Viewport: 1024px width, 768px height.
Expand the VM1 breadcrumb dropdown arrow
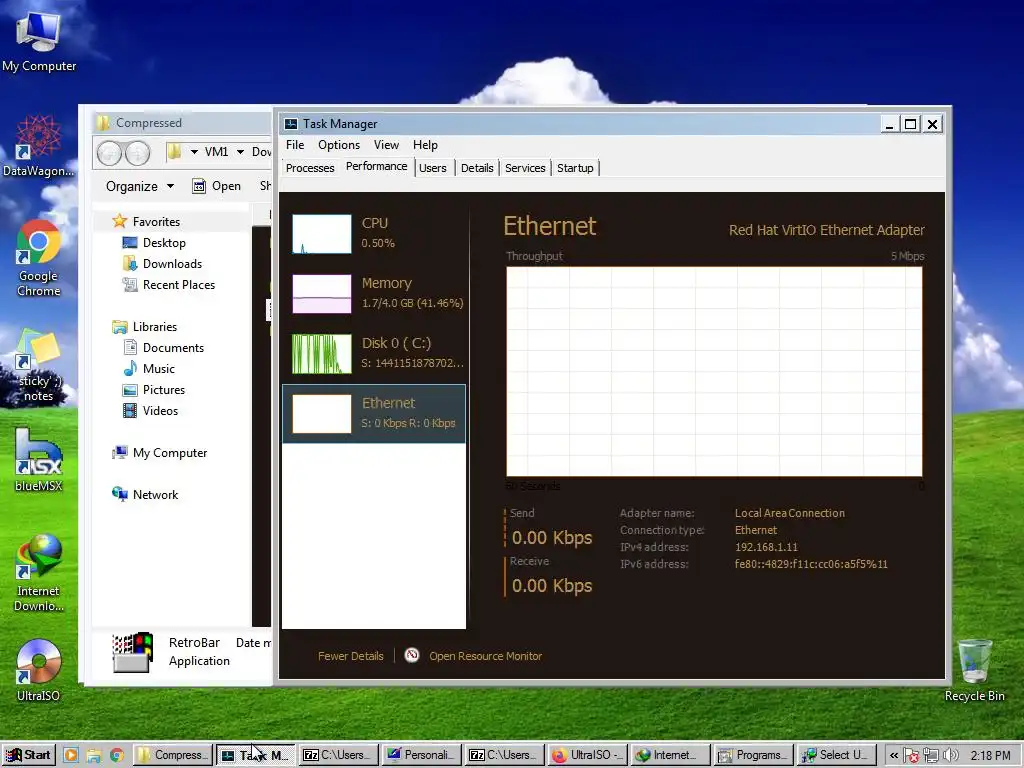click(x=240, y=152)
